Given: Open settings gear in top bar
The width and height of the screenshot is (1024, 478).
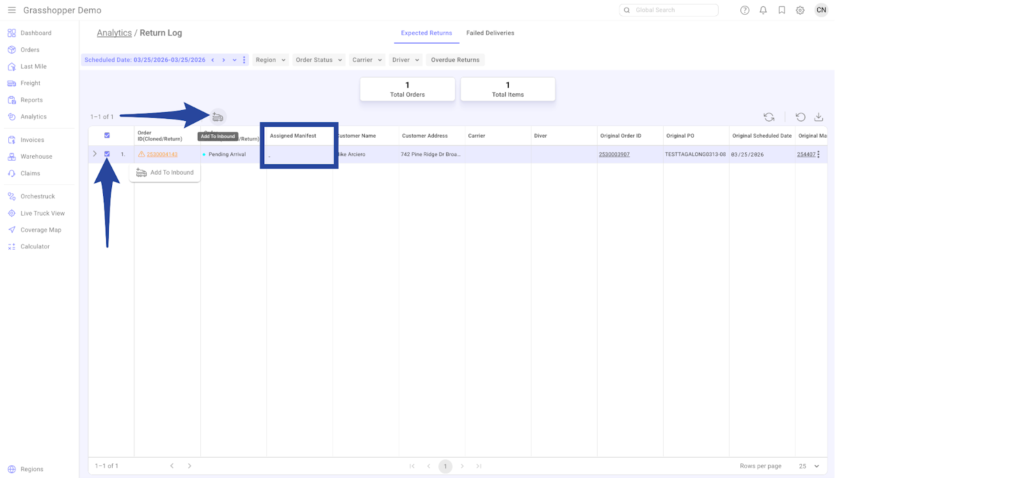Looking at the screenshot, I should 800,10.
